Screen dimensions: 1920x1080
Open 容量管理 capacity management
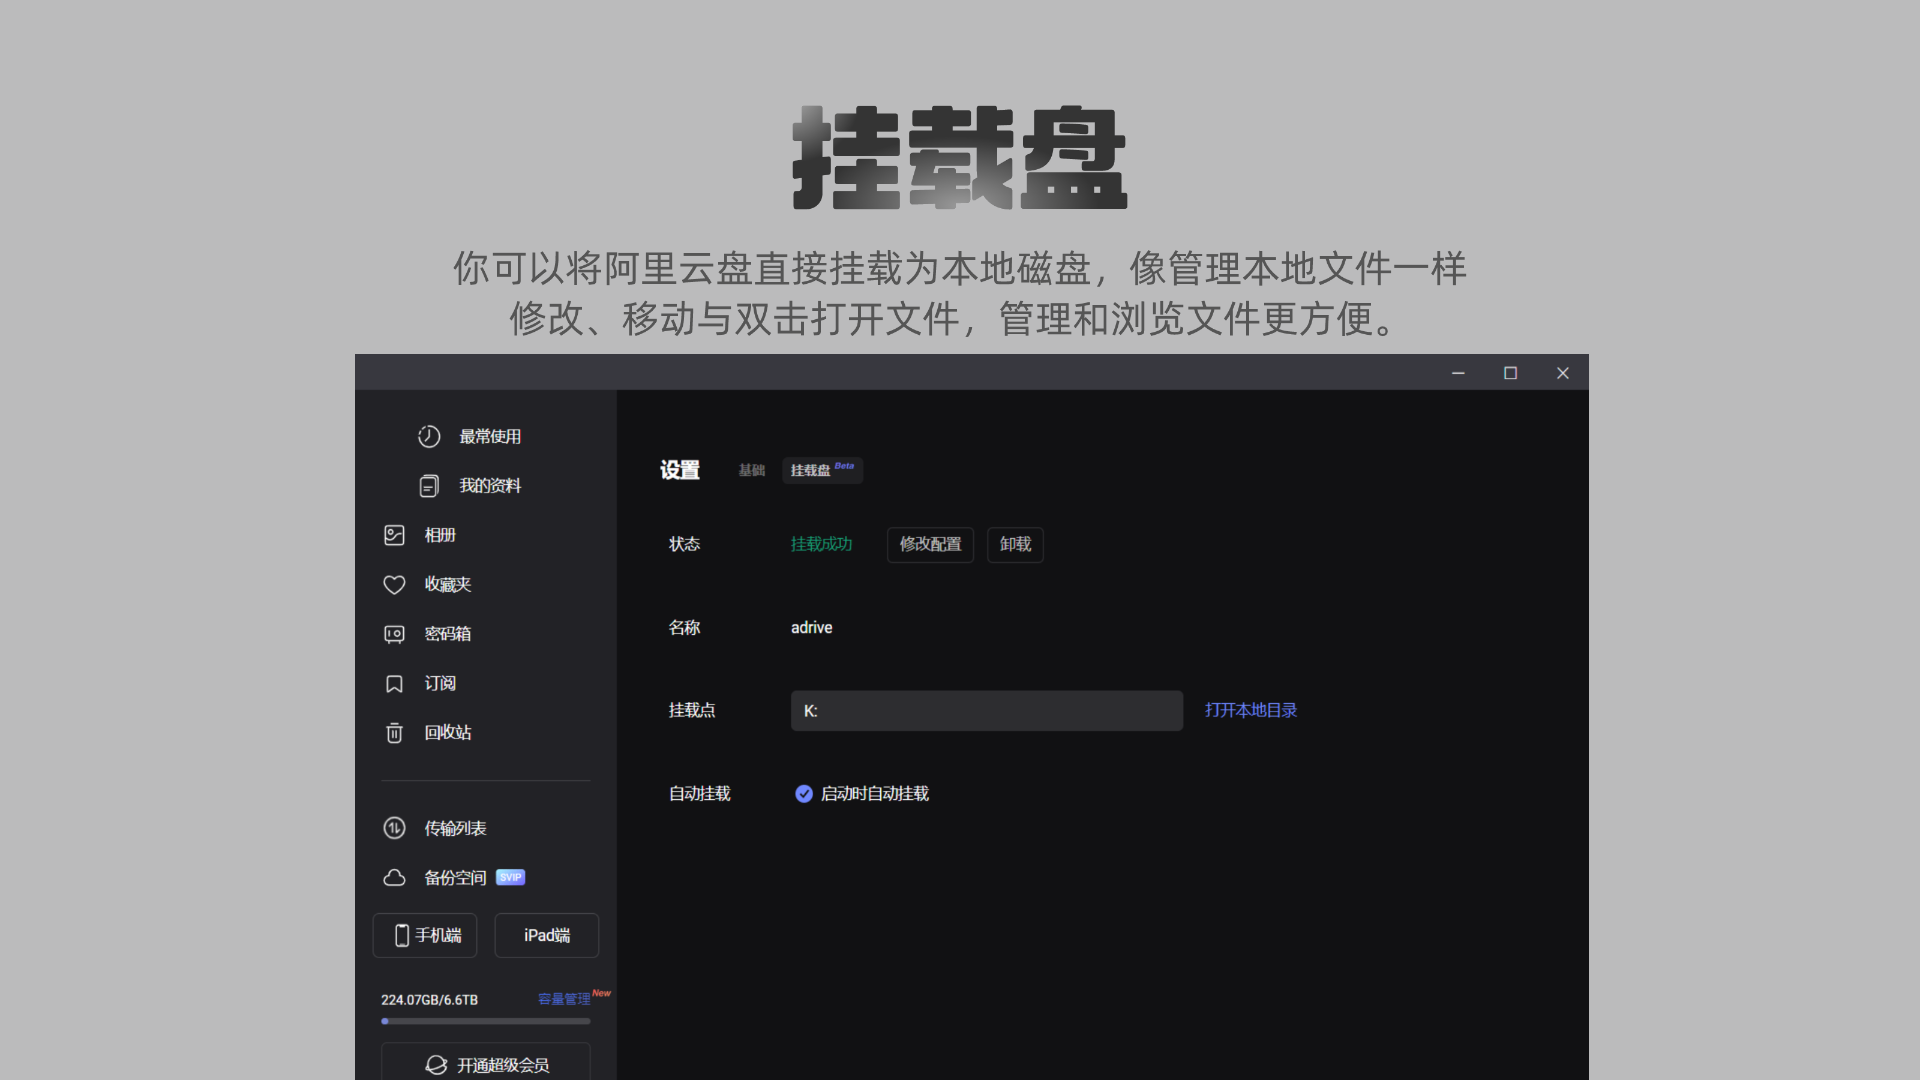(x=563, y=999)
